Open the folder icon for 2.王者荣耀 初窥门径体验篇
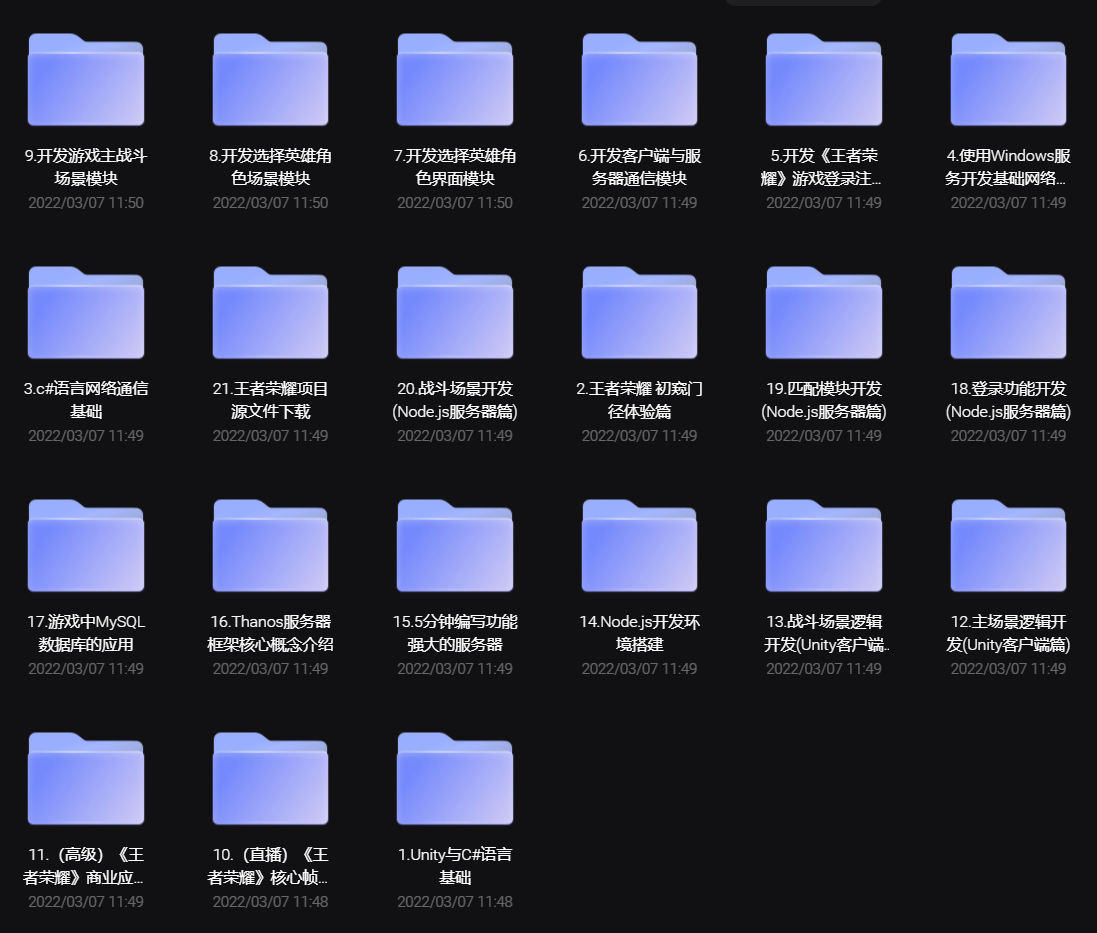The image size is (1097, 933). pyautogui.click(x=639, y=313)
